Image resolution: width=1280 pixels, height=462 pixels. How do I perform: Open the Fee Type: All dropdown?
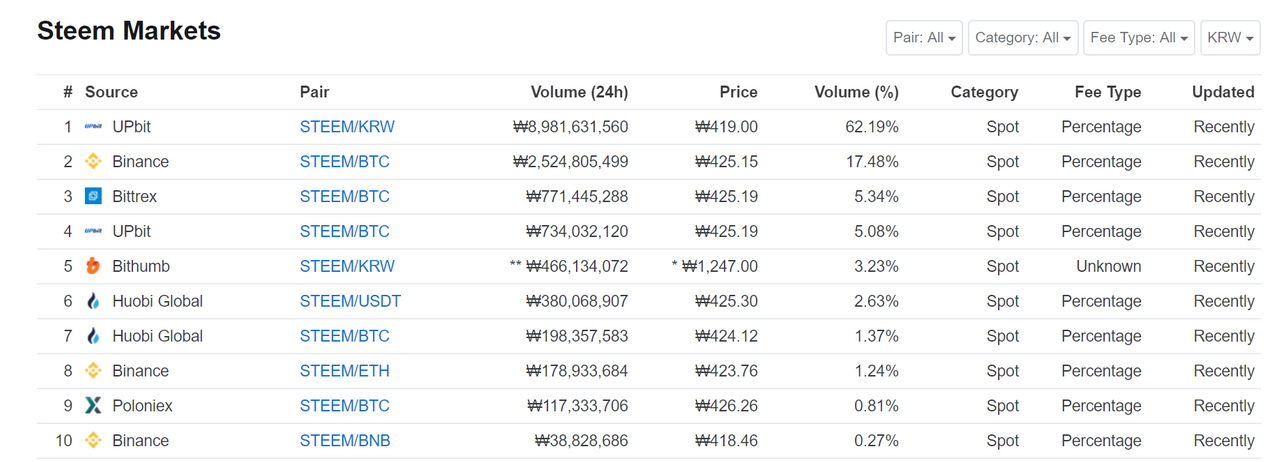point(1139,38)
